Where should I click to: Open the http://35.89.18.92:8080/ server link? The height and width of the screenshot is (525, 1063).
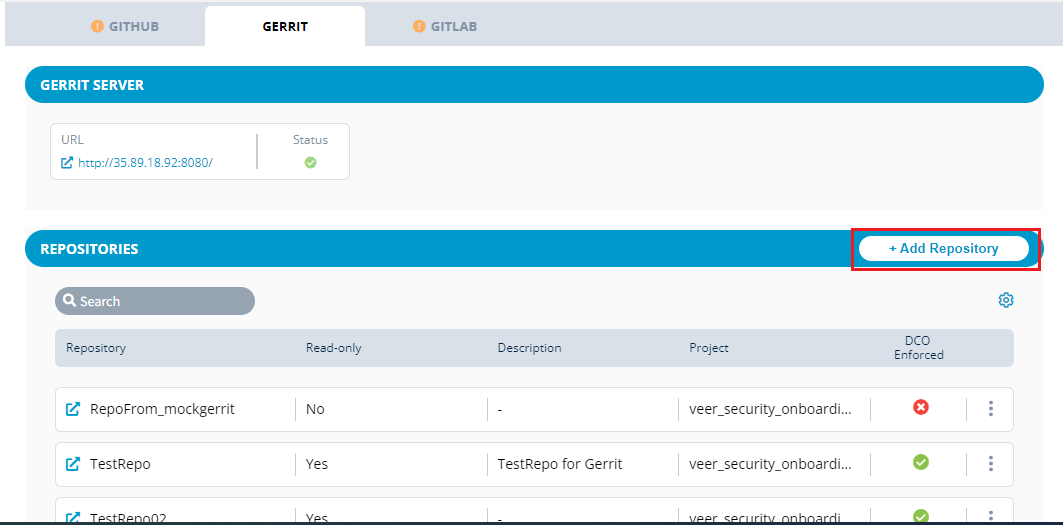pyautogui.click(x=145, y=163)
